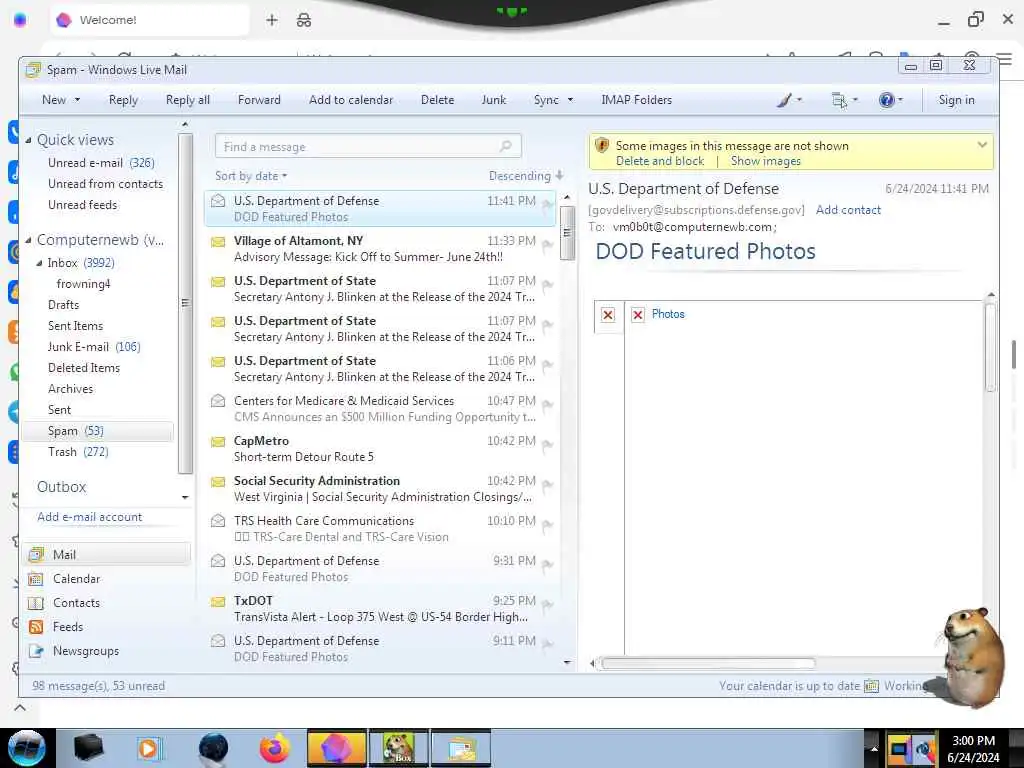
Task: Select the Deleted Items folder
Action: click(x=84, y=368)
